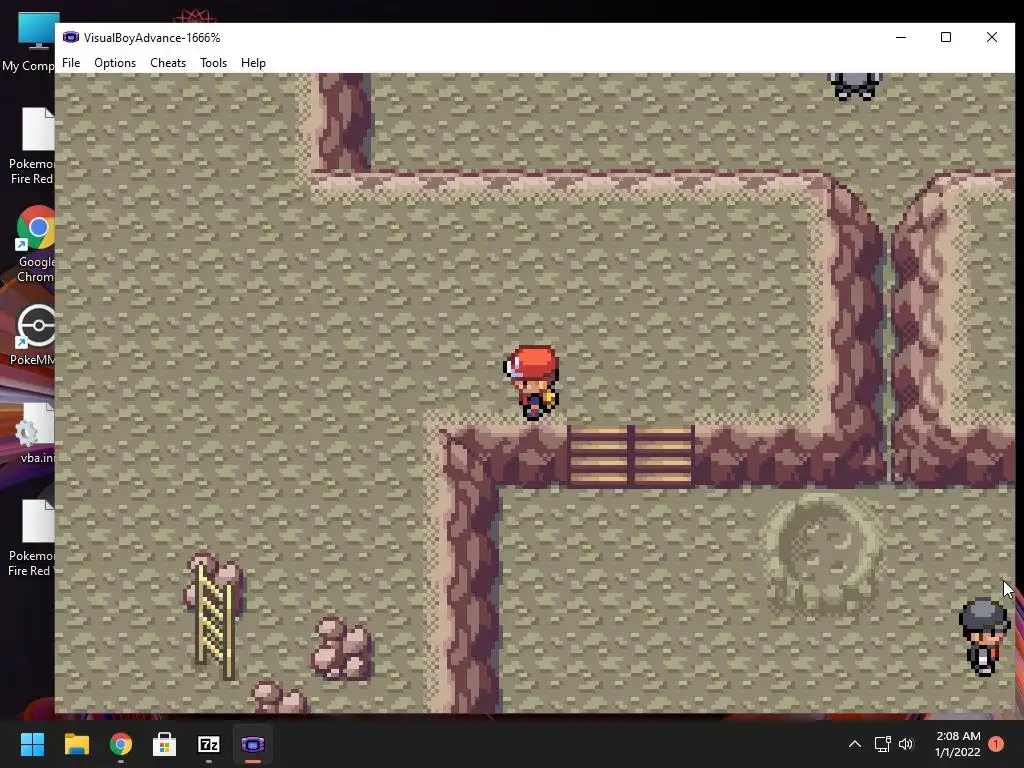1024x768 pixels.
Task: Open 7-Zip from the taskbar
Action: click(209, 744)
